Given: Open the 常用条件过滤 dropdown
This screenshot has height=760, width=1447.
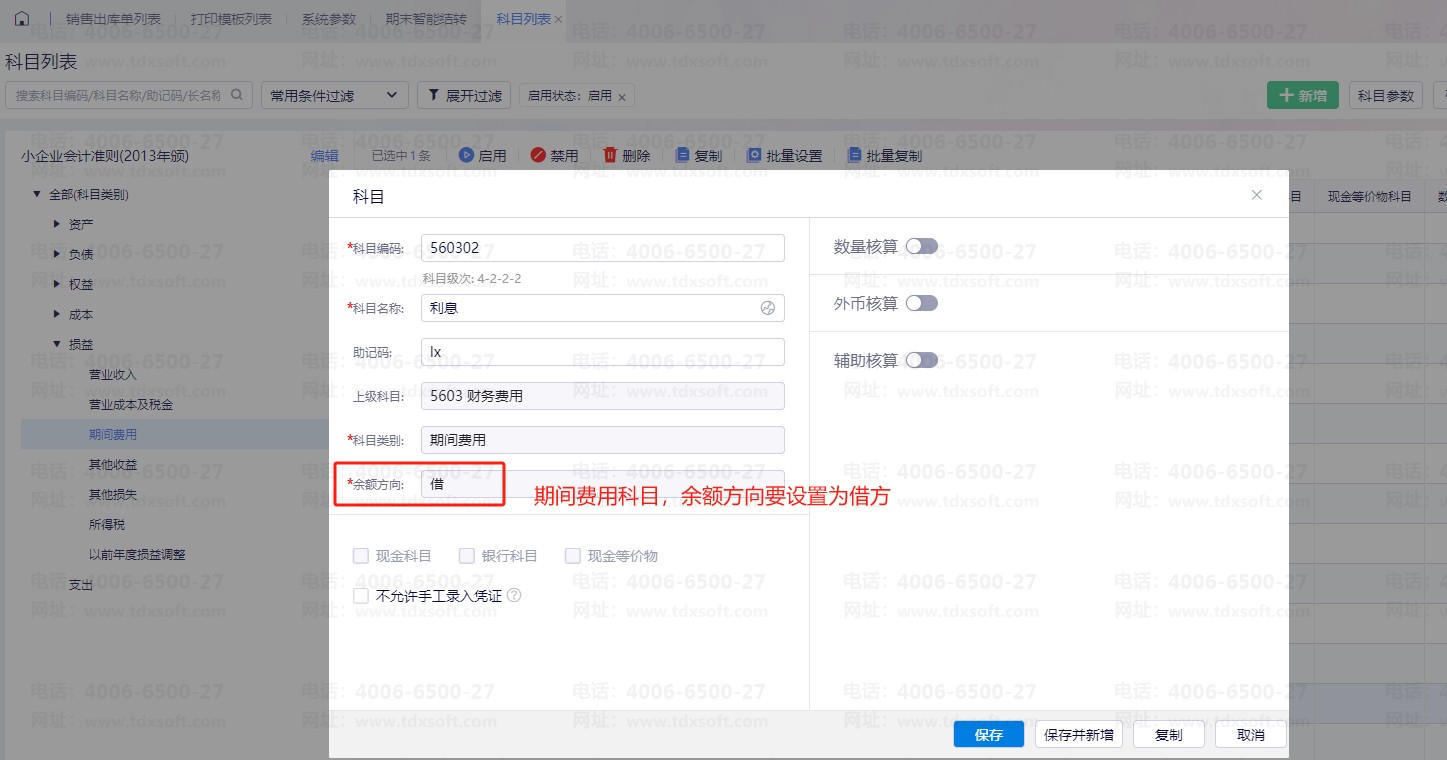Looking at the screenshot, I should (x=335, y=96).
